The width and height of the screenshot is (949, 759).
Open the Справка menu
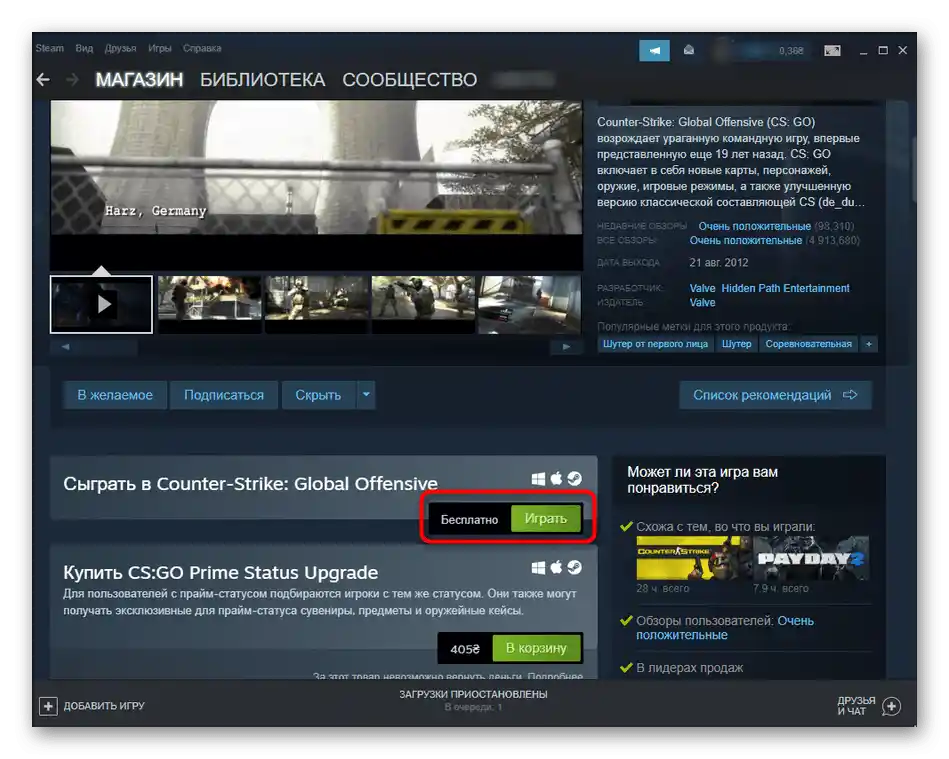point(202,48)
